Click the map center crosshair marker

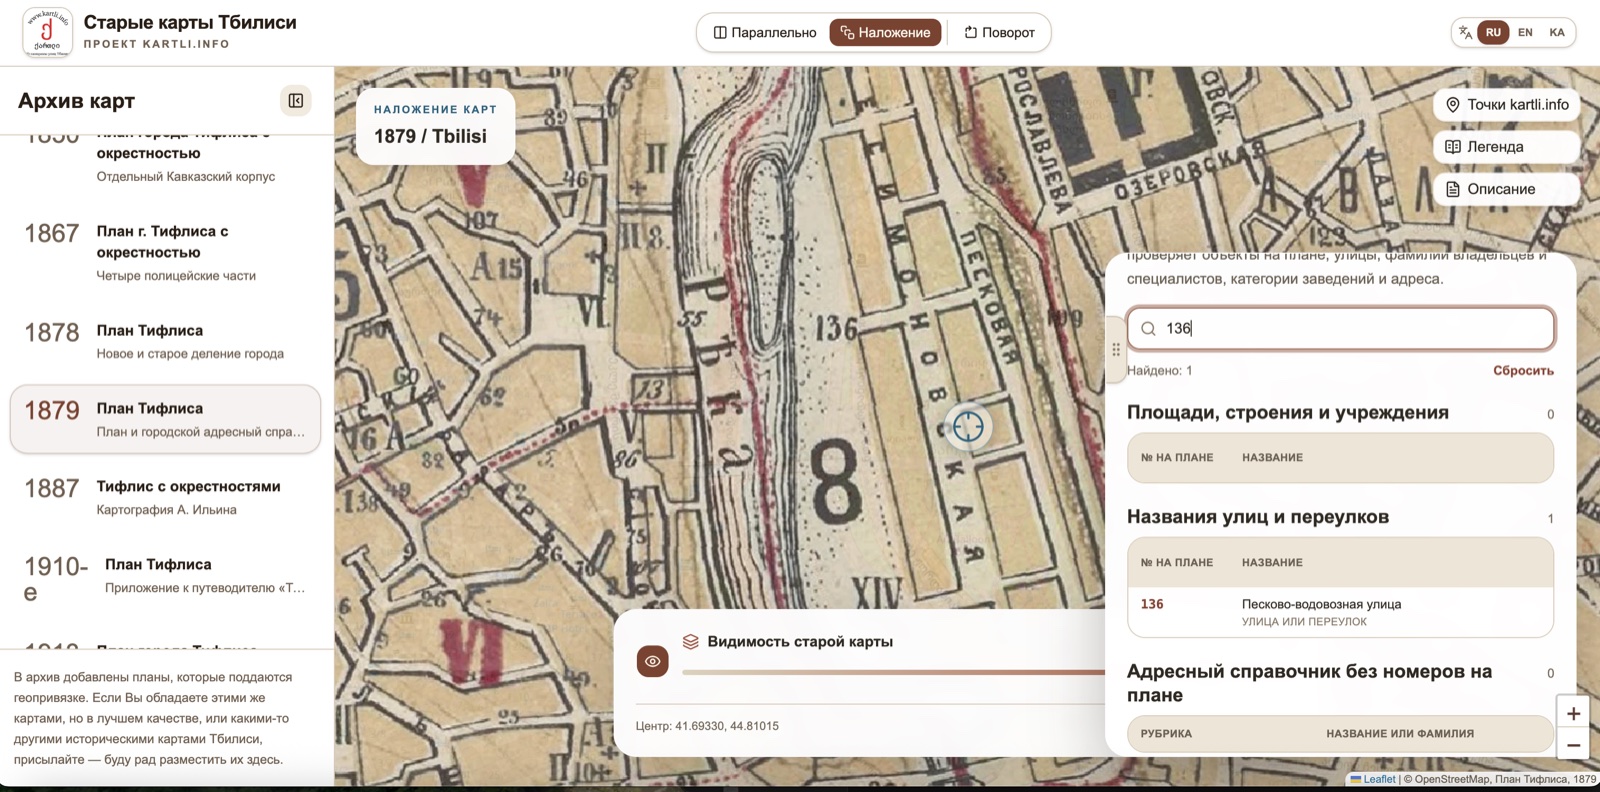(968, 426)
